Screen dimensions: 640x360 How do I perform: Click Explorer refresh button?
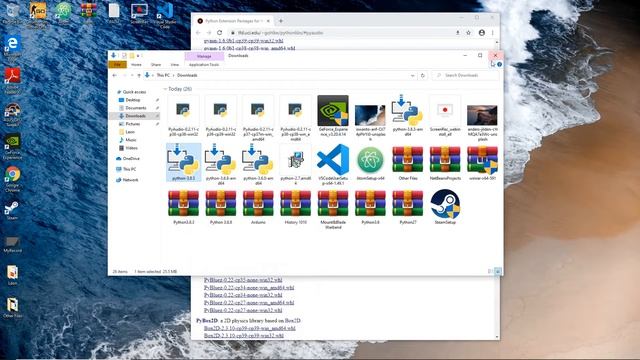(x=422, y=76)
